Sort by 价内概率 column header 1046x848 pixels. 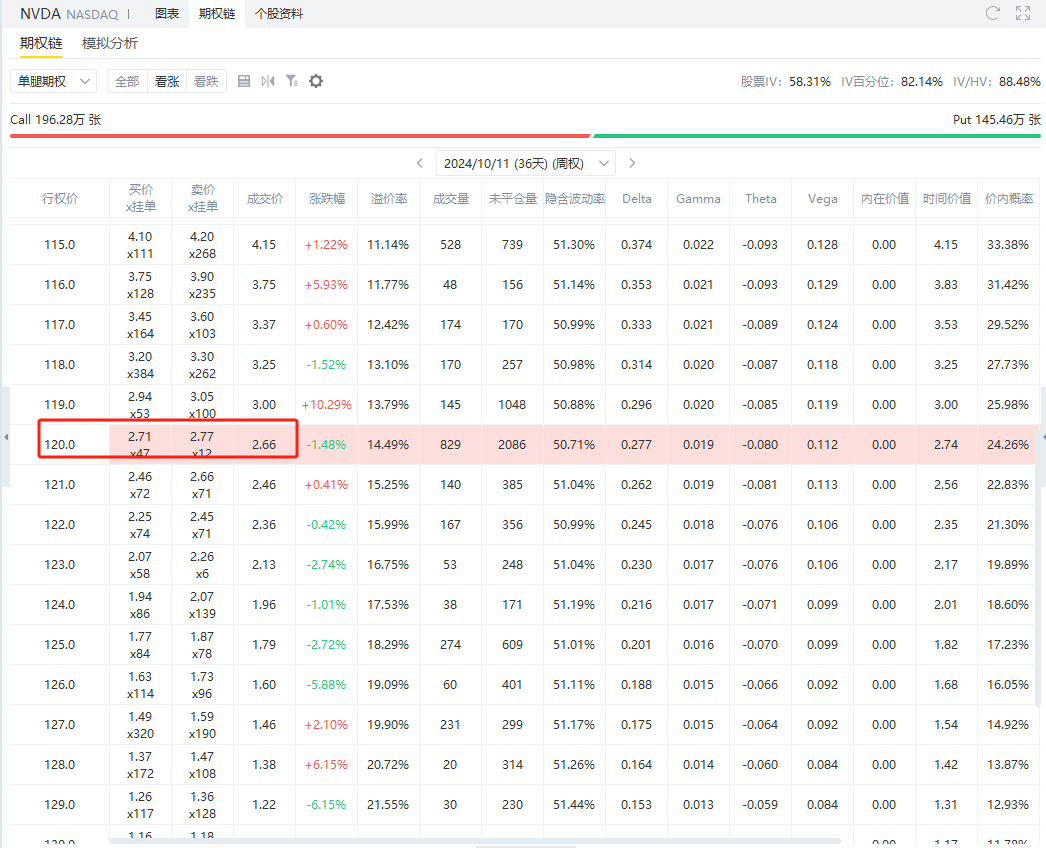coord(1009,198)
